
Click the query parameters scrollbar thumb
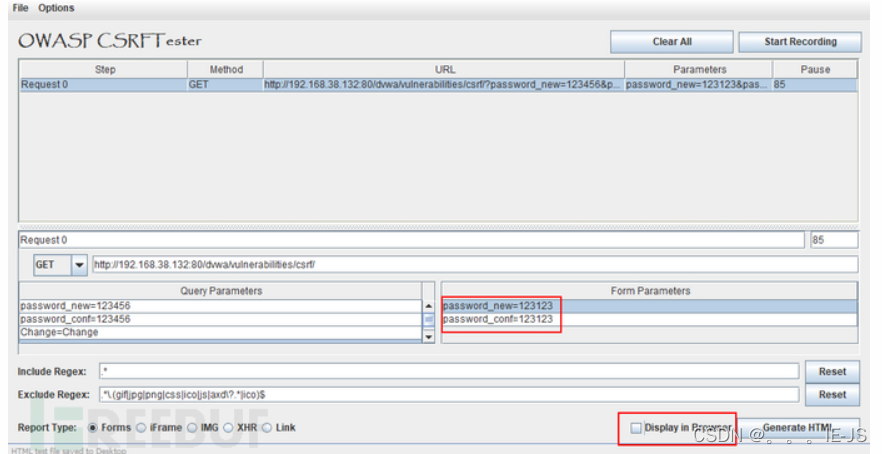(x=429, y=320)
